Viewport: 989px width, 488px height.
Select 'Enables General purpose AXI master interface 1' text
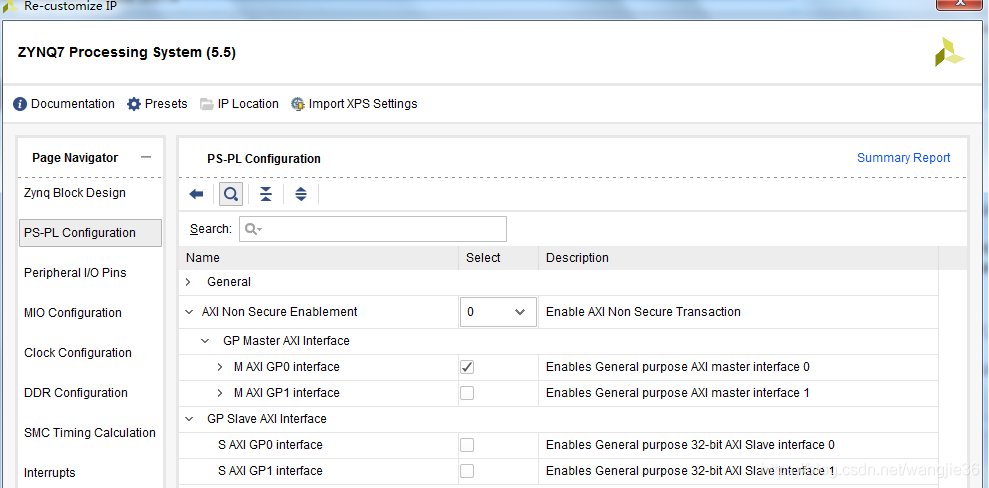click(677, 393)
